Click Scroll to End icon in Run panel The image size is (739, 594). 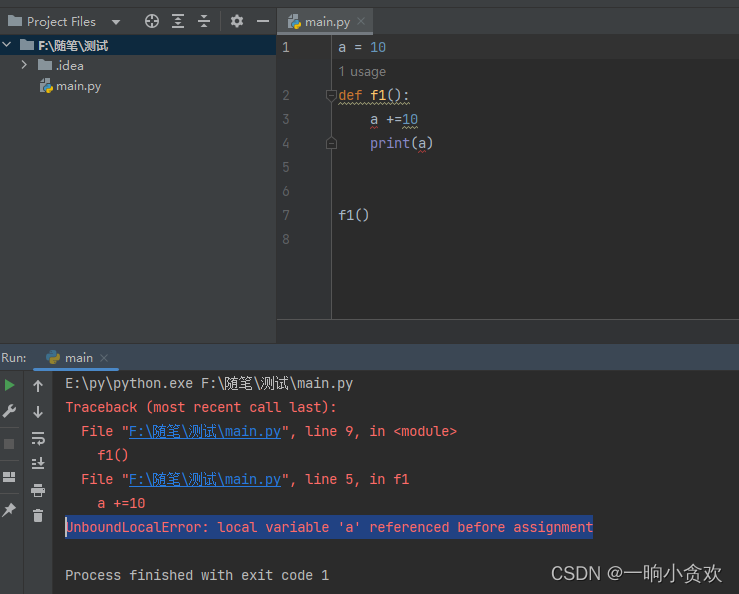(x=38, y=463)
